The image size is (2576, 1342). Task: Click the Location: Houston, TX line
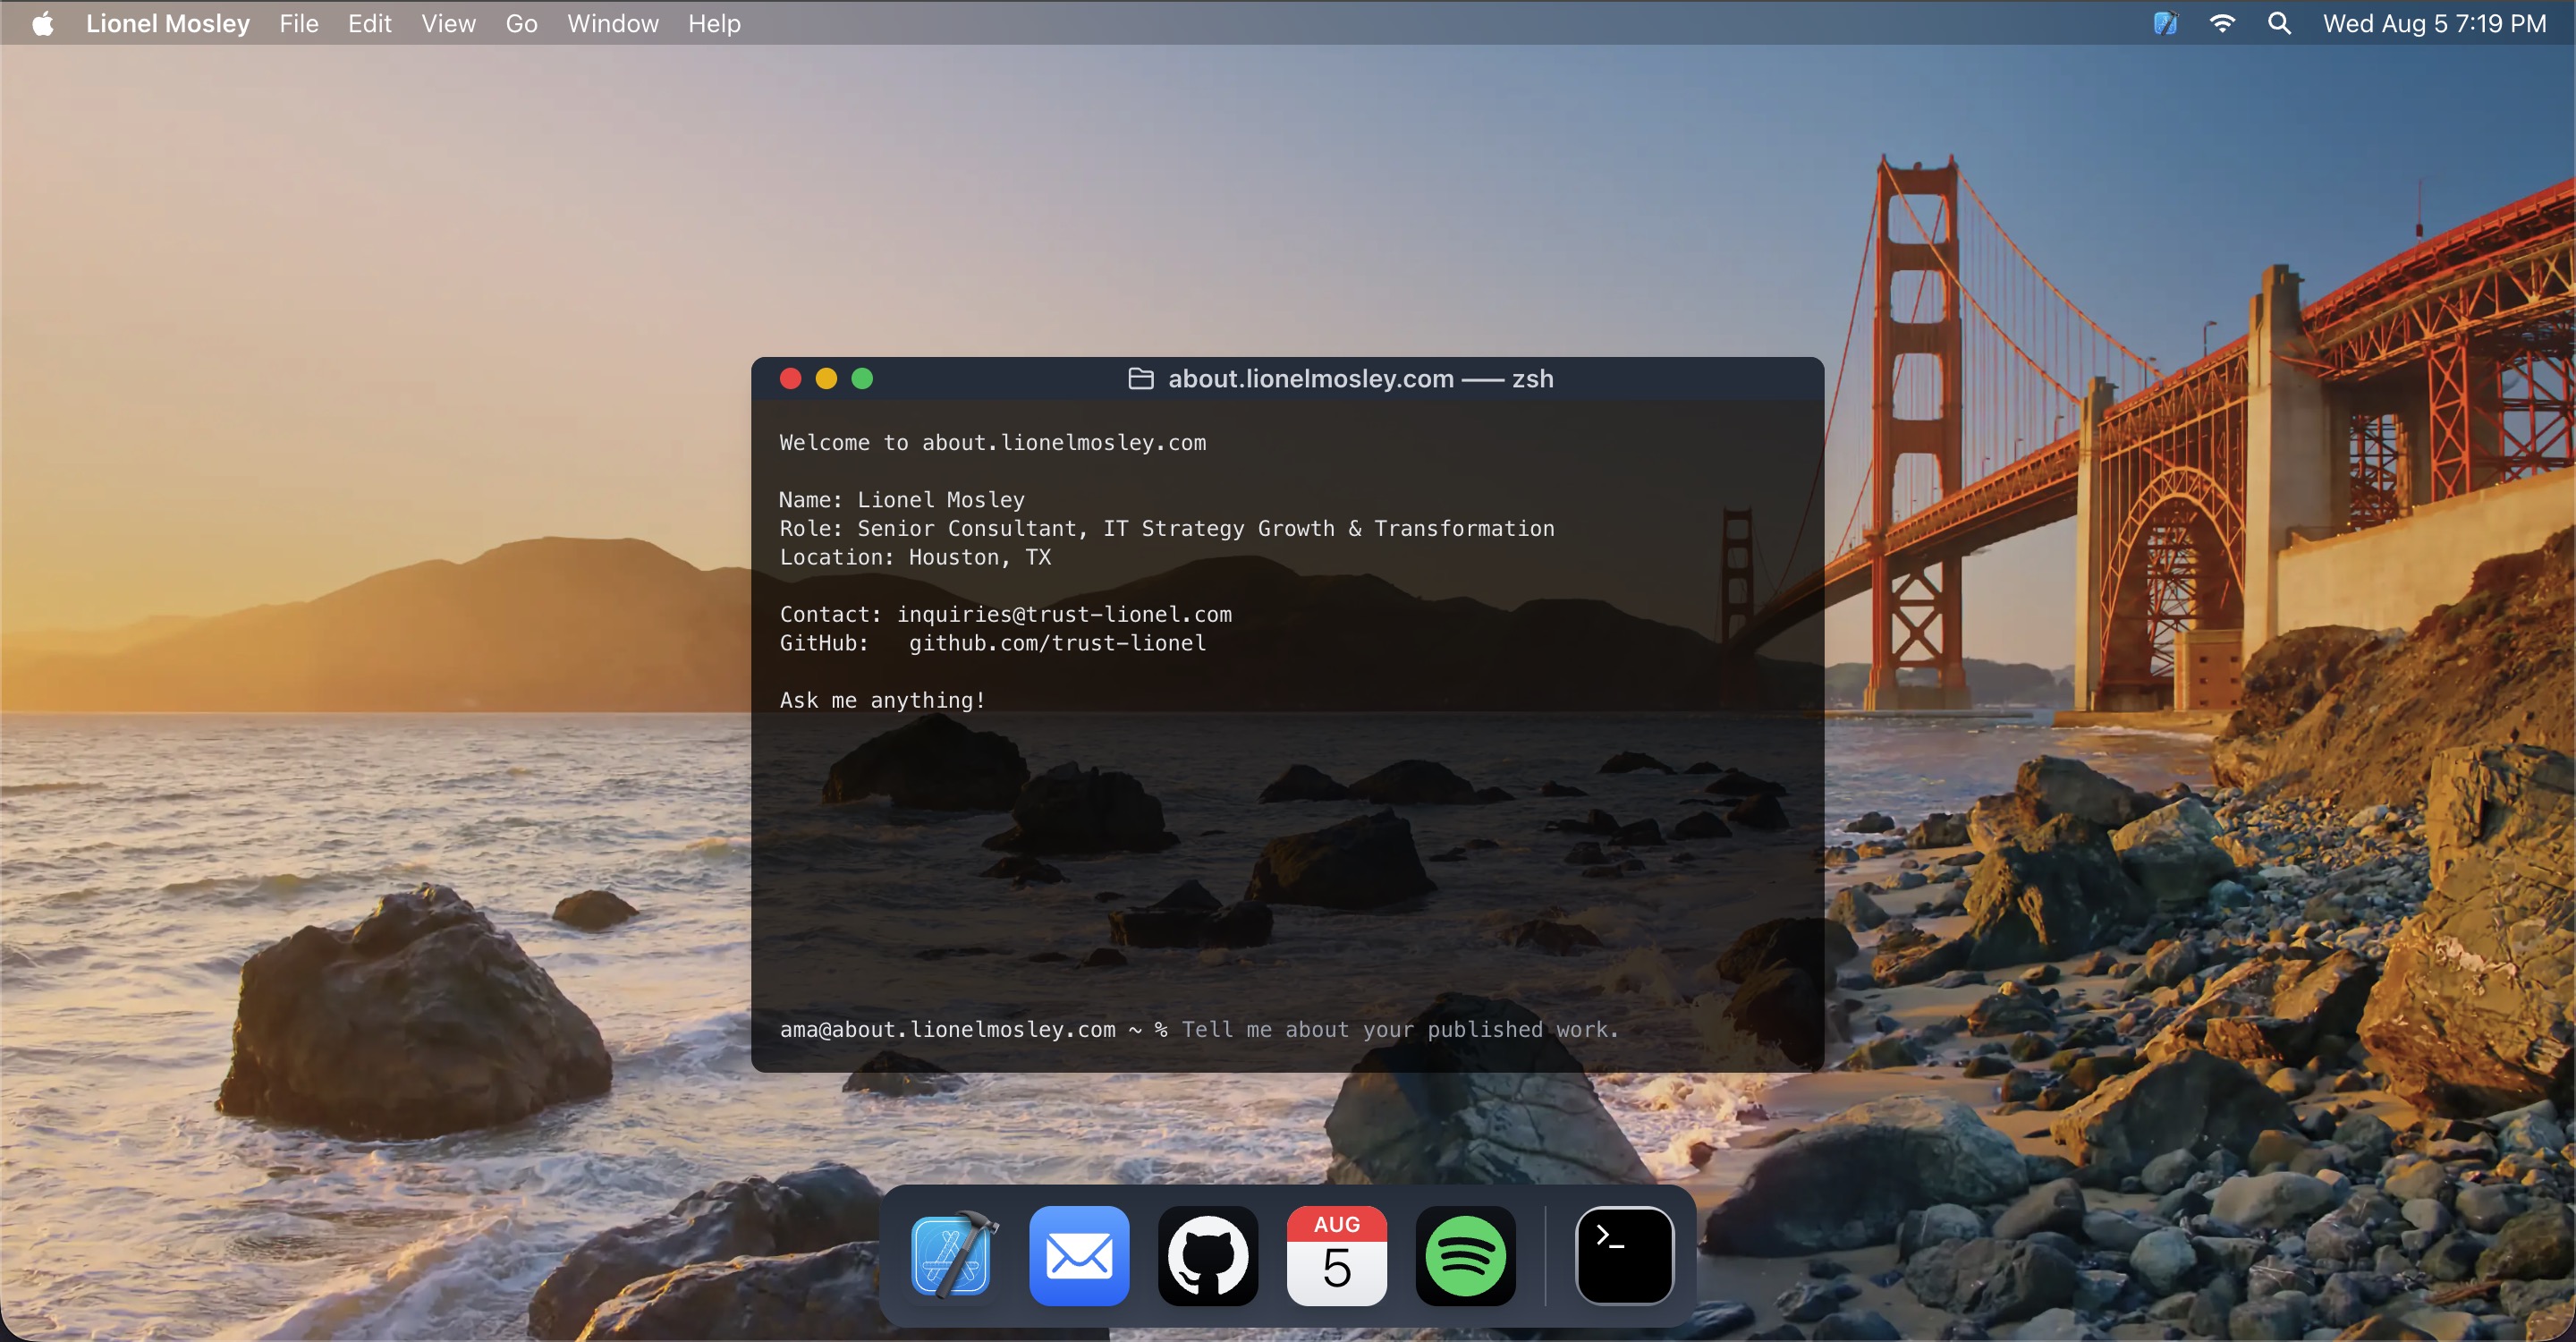tap(915, 557)
